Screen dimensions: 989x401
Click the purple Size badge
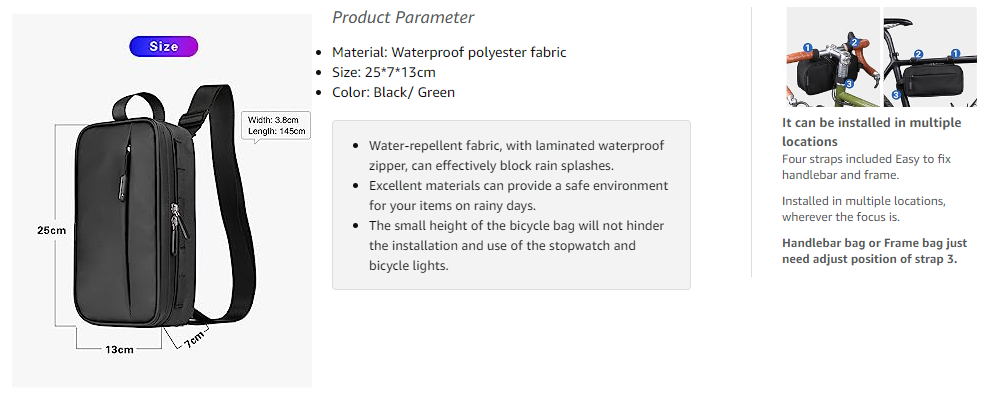point(163,47)
